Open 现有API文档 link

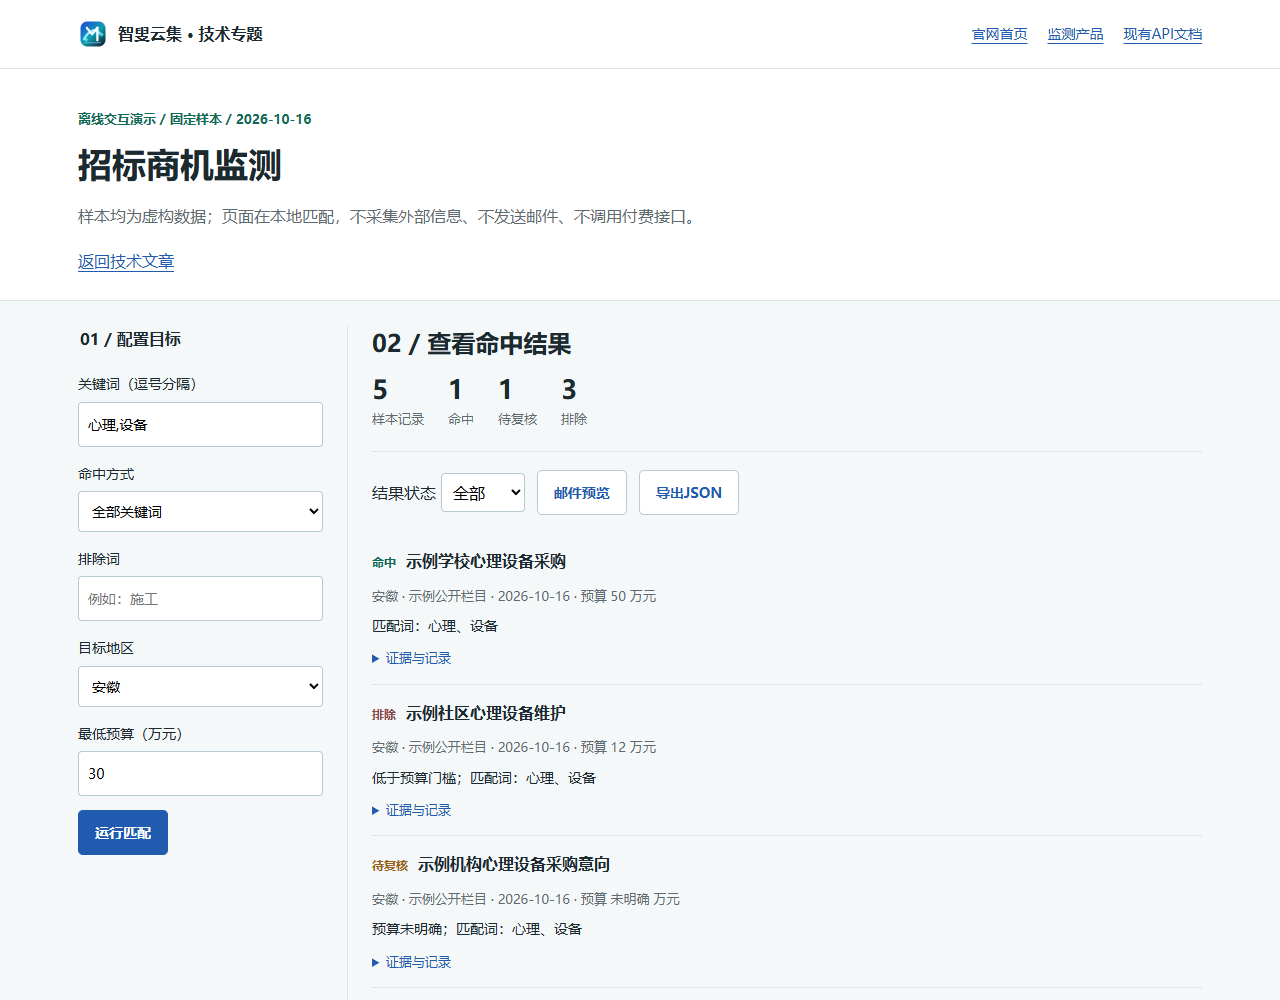[1162, 34]
